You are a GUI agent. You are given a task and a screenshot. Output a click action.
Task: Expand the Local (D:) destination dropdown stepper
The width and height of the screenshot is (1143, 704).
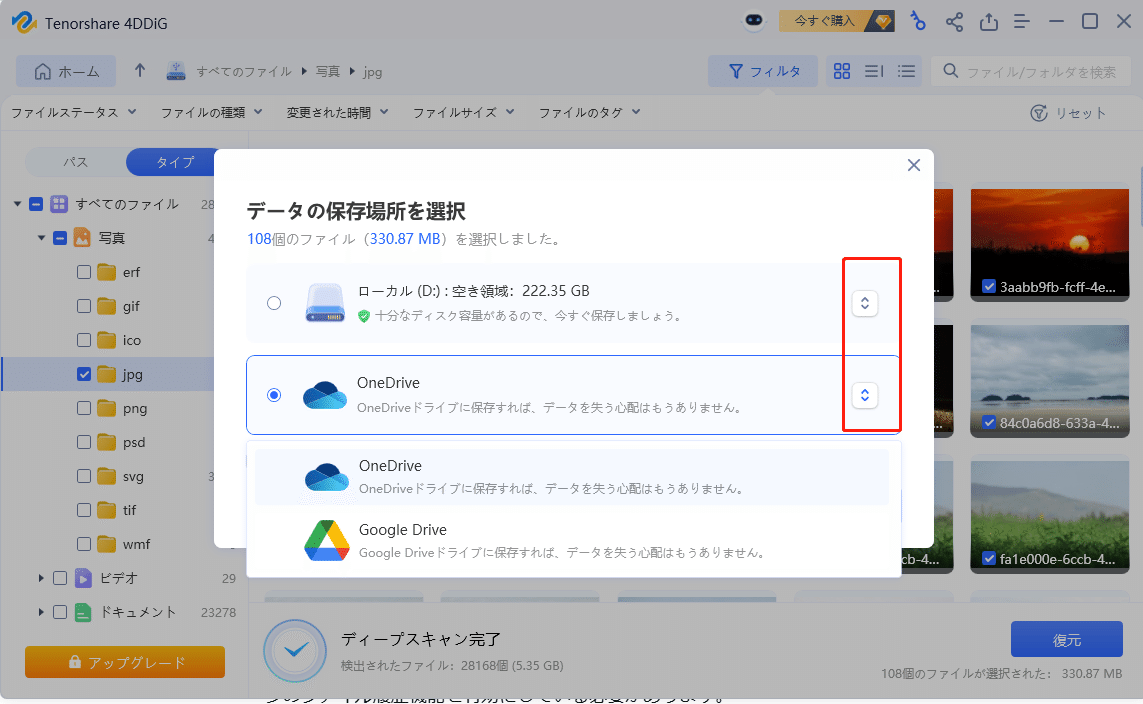[864, 303]
